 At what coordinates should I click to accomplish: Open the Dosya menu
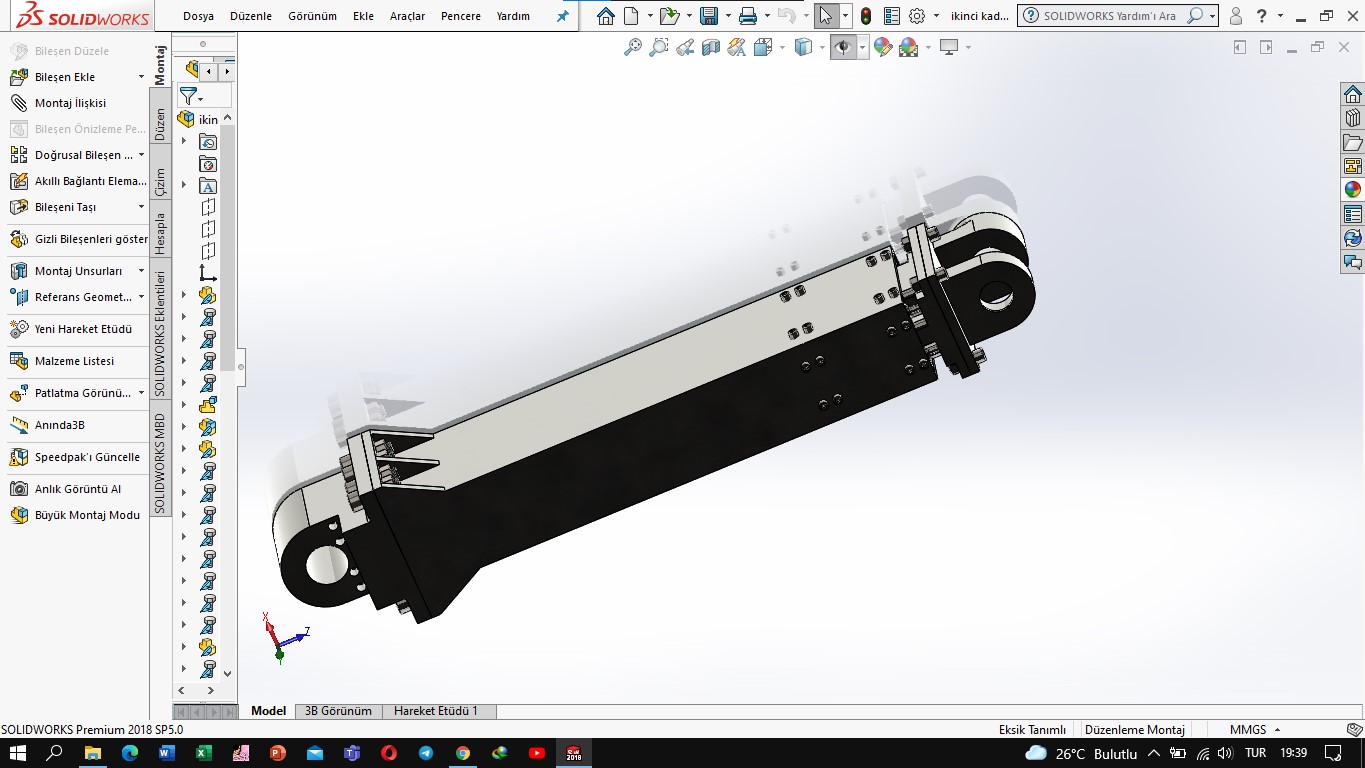tap(198, 16)
